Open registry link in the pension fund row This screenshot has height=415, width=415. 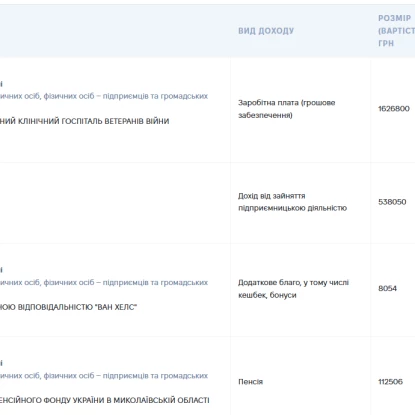pos(104,376)
